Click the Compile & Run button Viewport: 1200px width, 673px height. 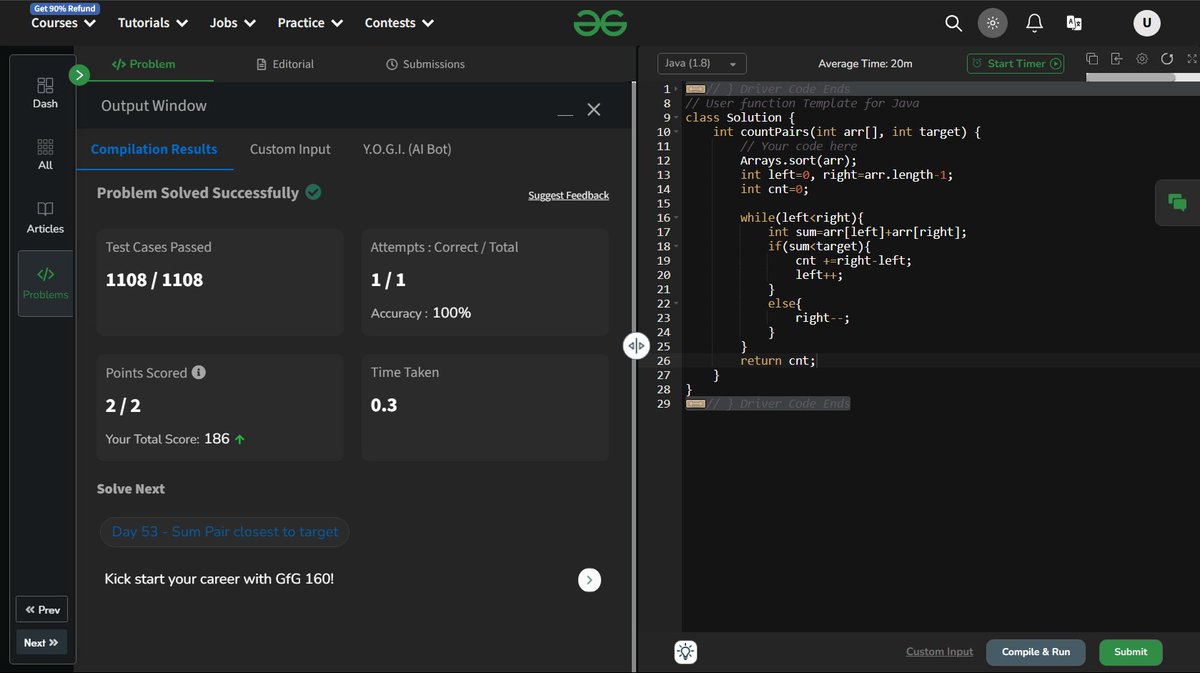(x=1036, y=652)
